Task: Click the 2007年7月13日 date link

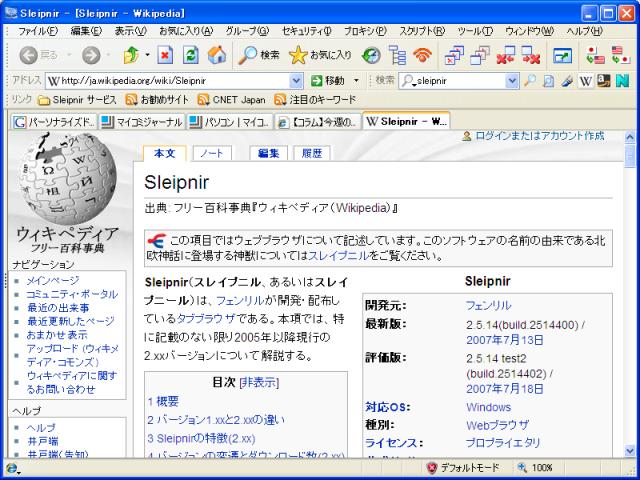Action: (504, 340)
